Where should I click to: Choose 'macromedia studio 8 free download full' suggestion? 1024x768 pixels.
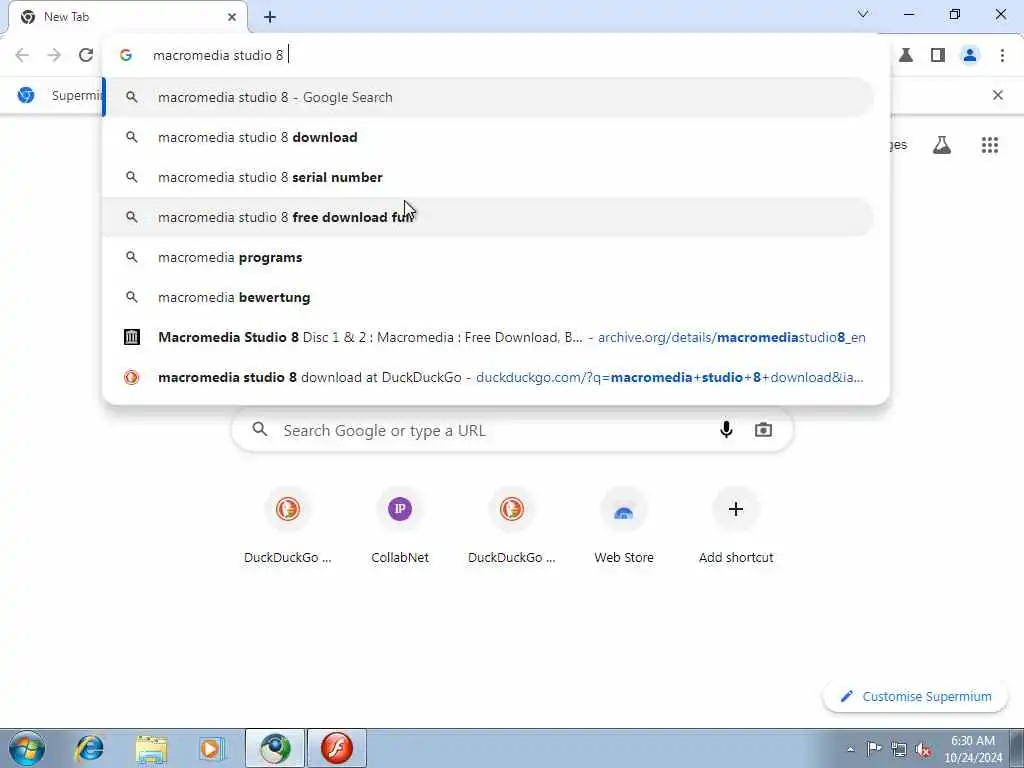(x=488, y=217)
